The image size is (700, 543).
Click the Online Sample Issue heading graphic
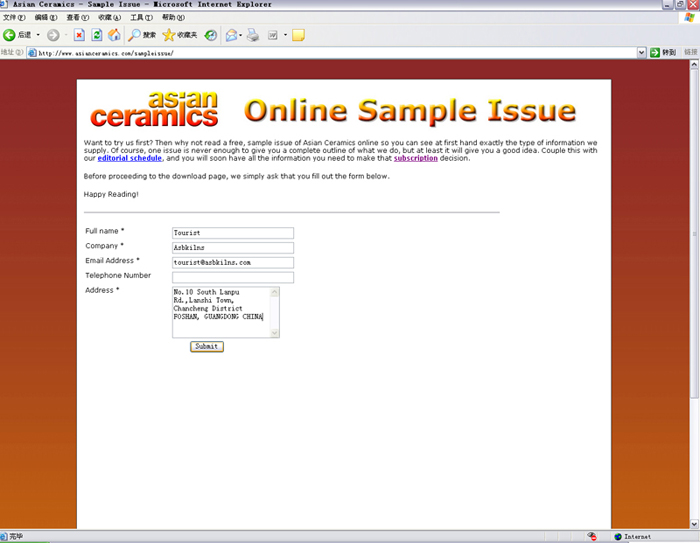click(410, 111)
